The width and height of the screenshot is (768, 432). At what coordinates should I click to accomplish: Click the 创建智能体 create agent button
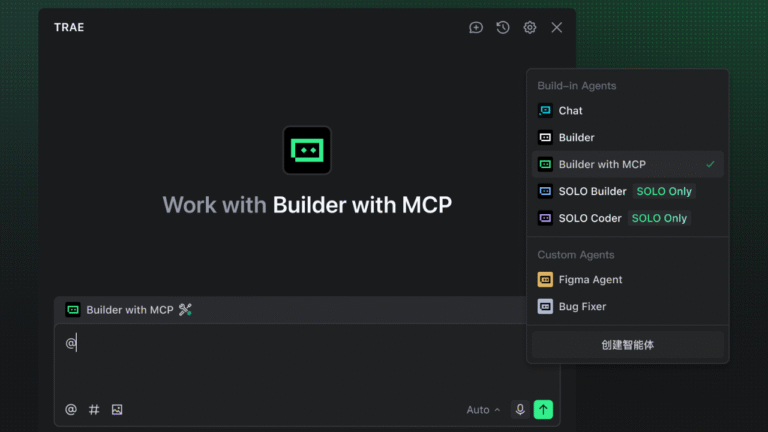(627, 345)
